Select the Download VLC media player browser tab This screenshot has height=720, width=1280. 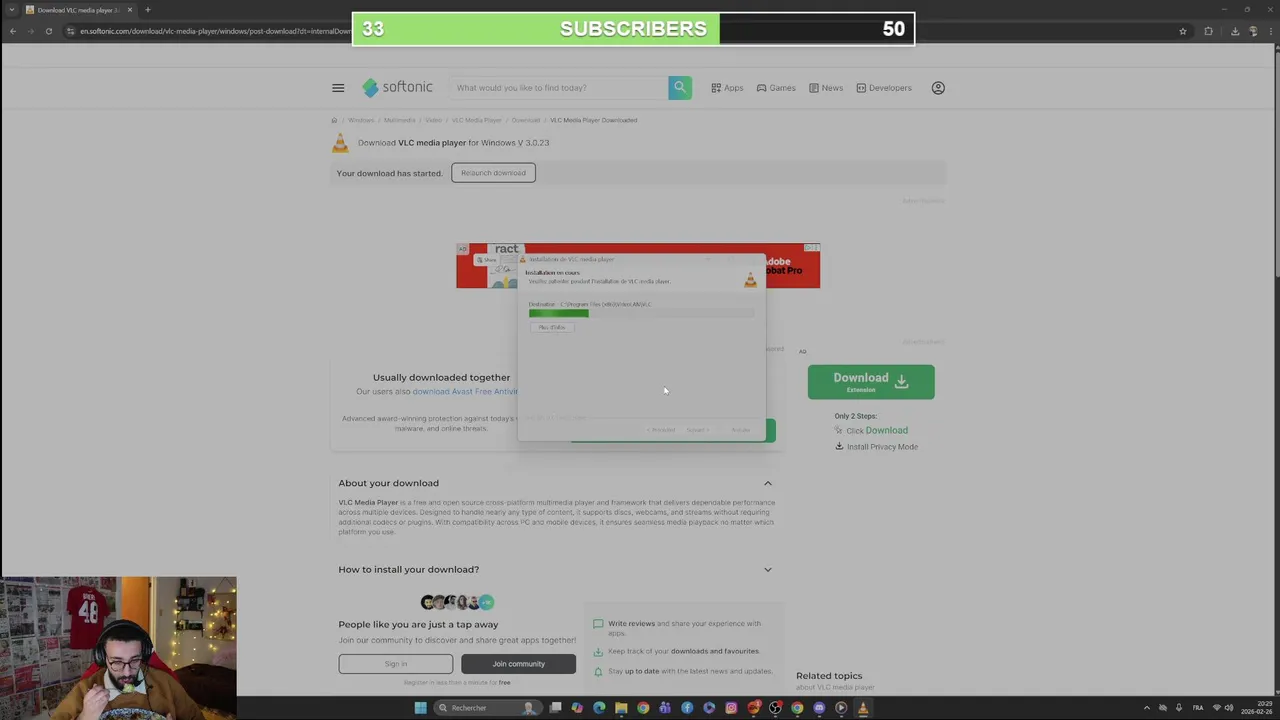(x=79, y=10)
